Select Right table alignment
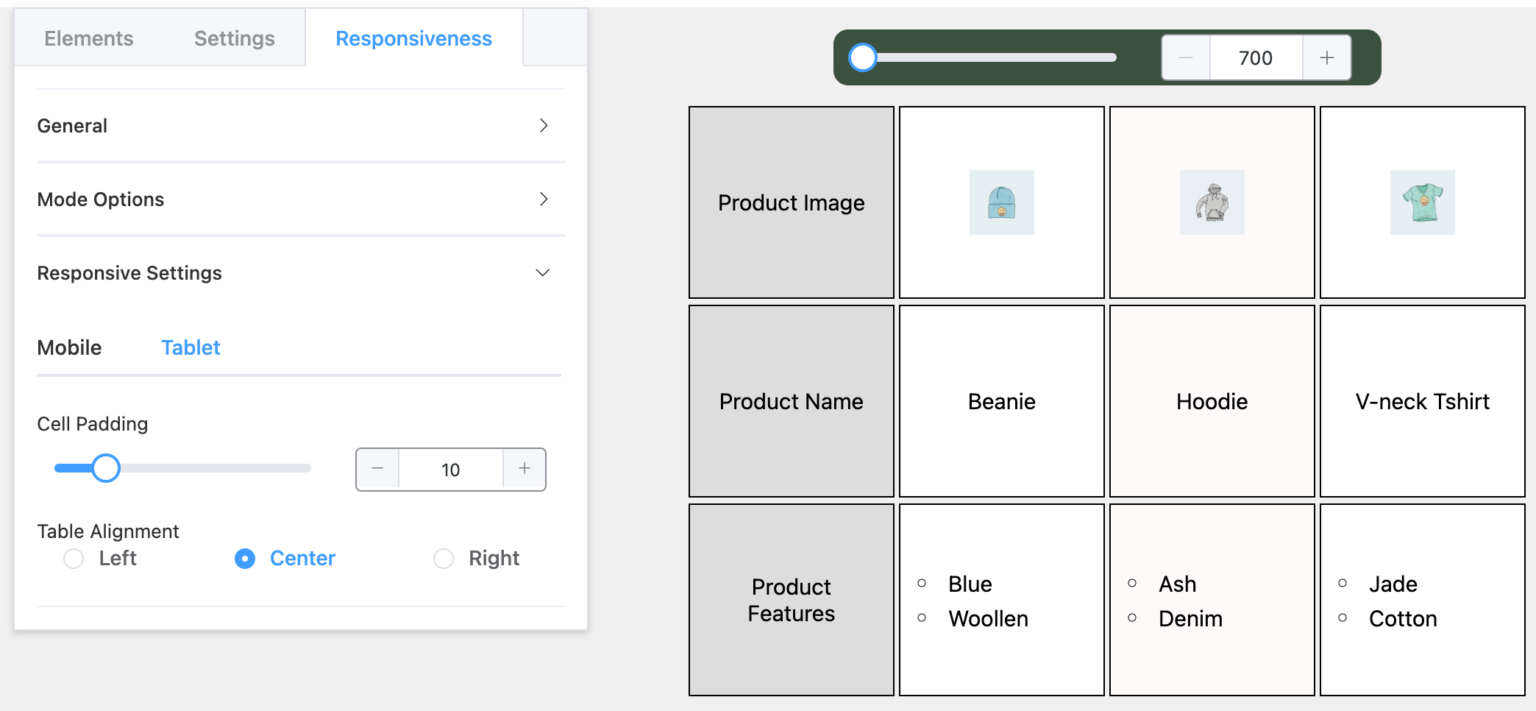This screenshot has height=711, width=1536. click(444, 559)
